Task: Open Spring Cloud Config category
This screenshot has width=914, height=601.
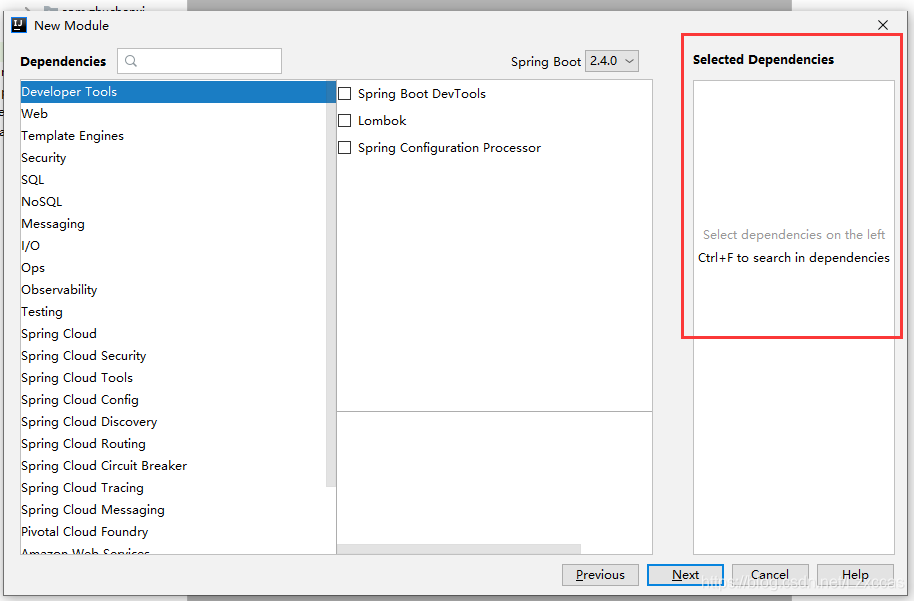Action: click(178, 400)
